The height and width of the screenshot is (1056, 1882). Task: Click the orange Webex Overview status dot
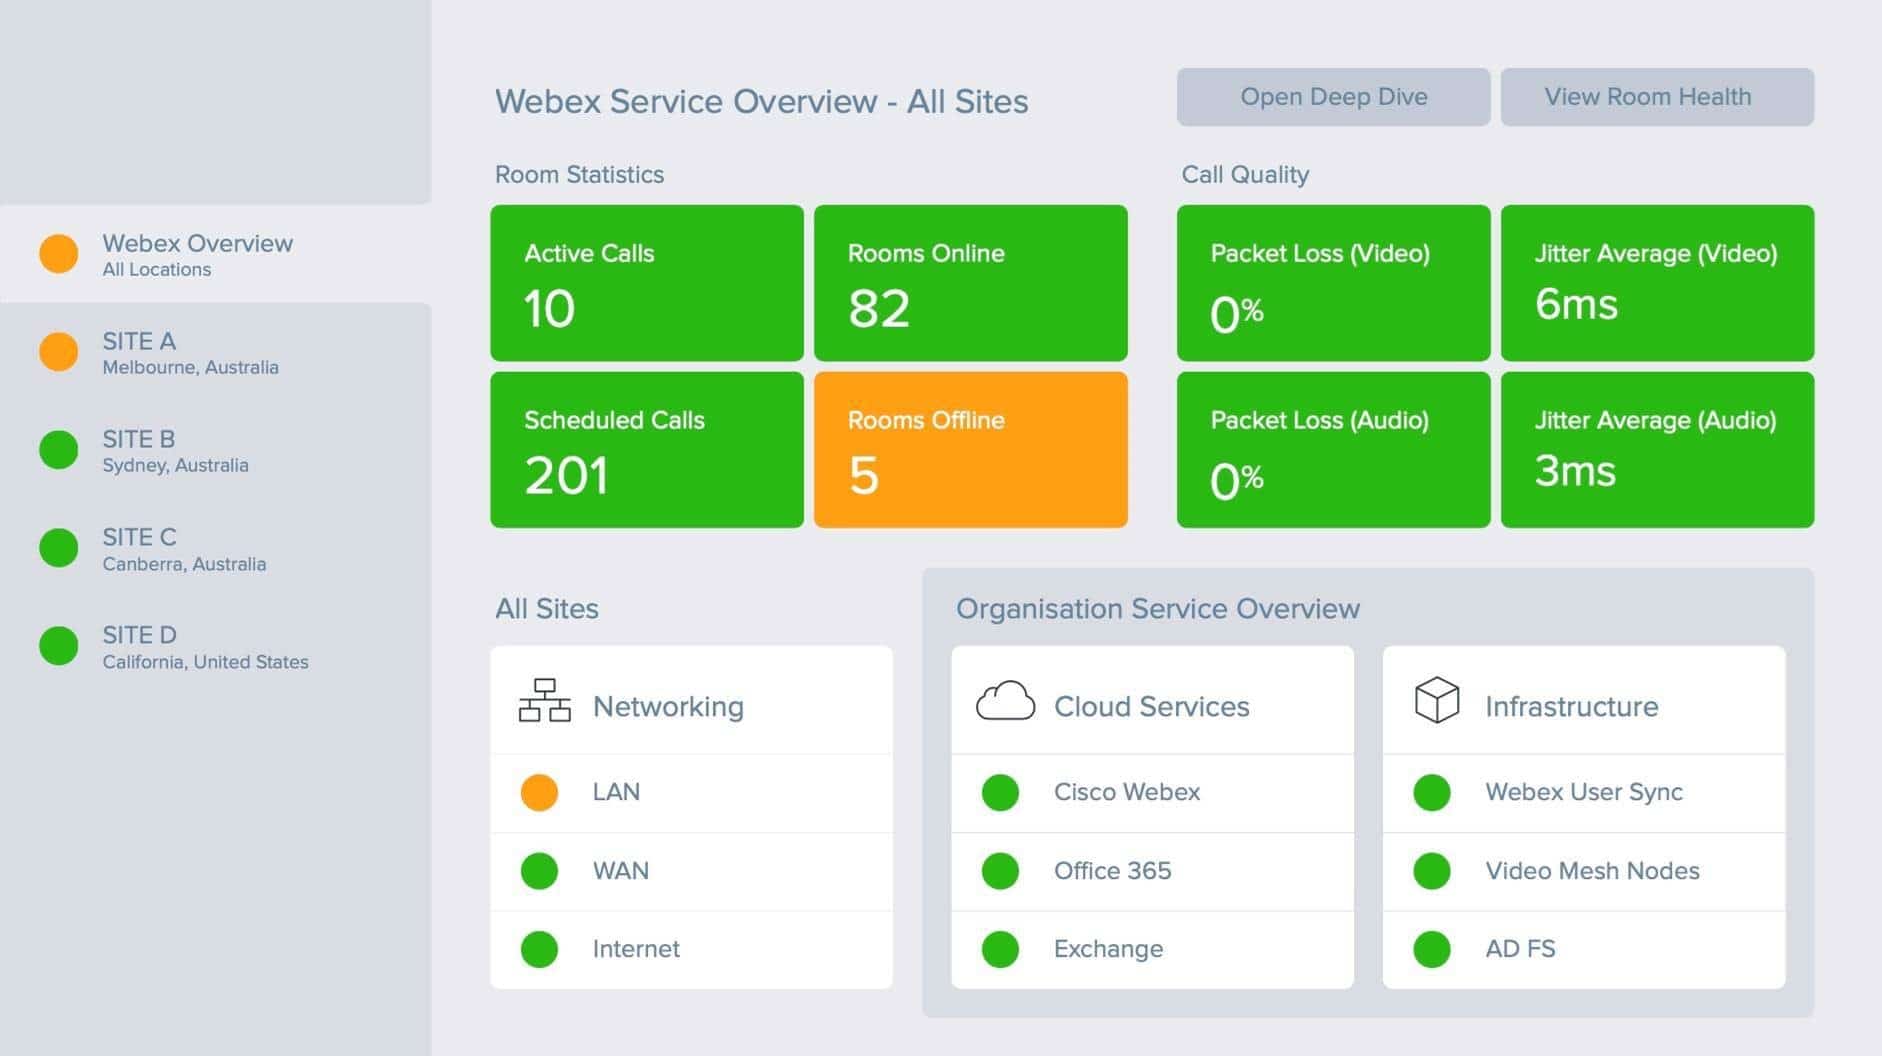(x=58, y=254)
